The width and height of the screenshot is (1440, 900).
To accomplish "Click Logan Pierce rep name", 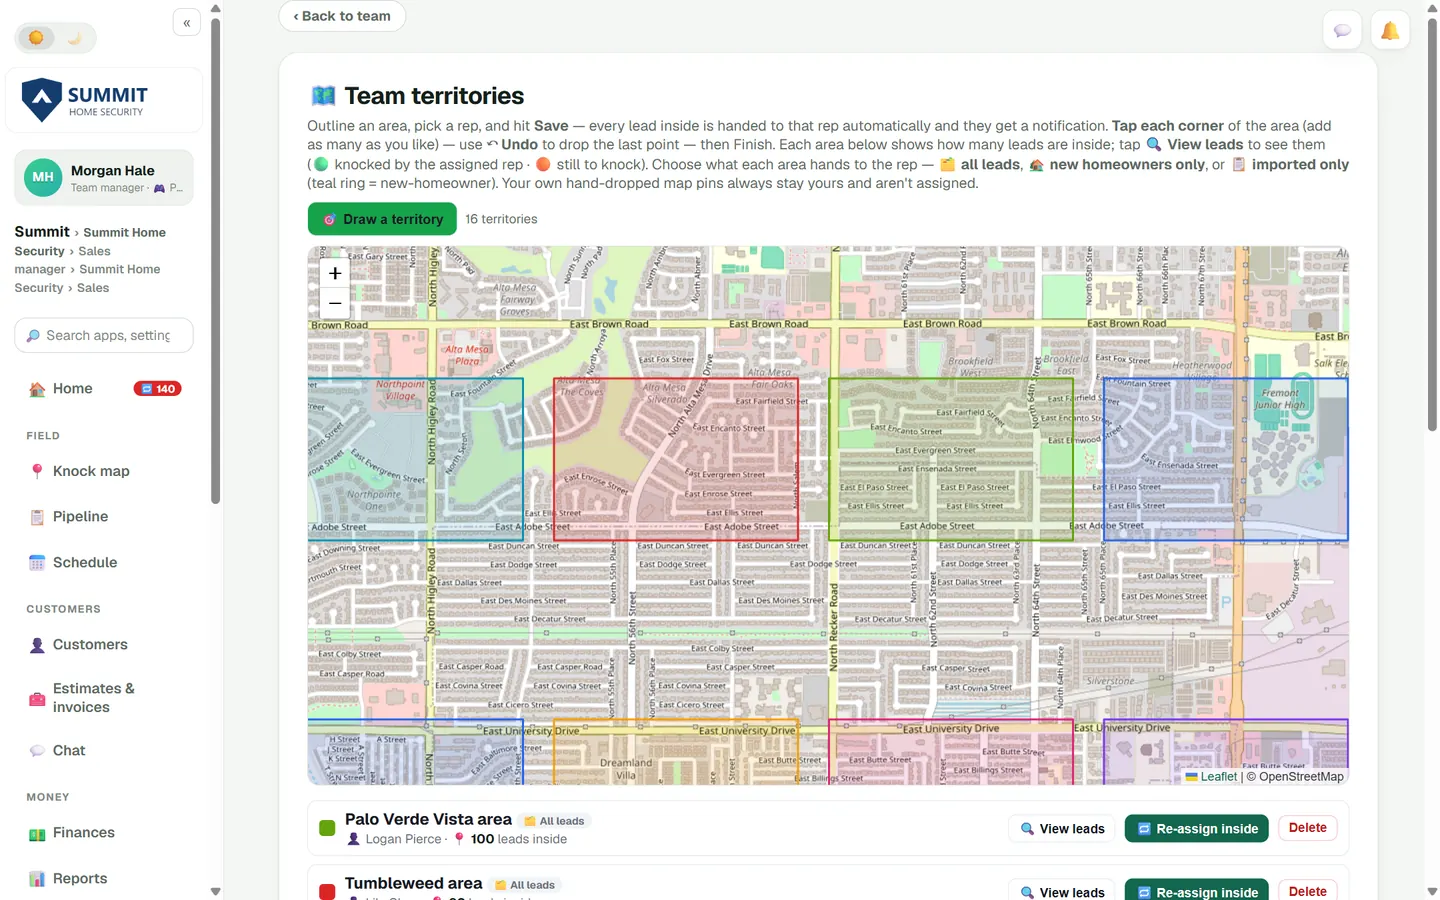I will (403, 839).
